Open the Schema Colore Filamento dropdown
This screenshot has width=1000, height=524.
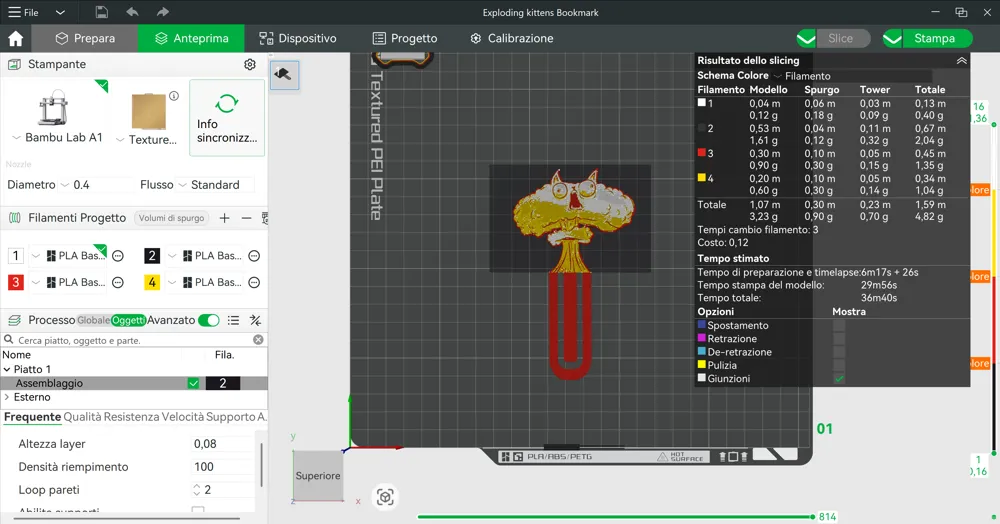coord(855,76)
